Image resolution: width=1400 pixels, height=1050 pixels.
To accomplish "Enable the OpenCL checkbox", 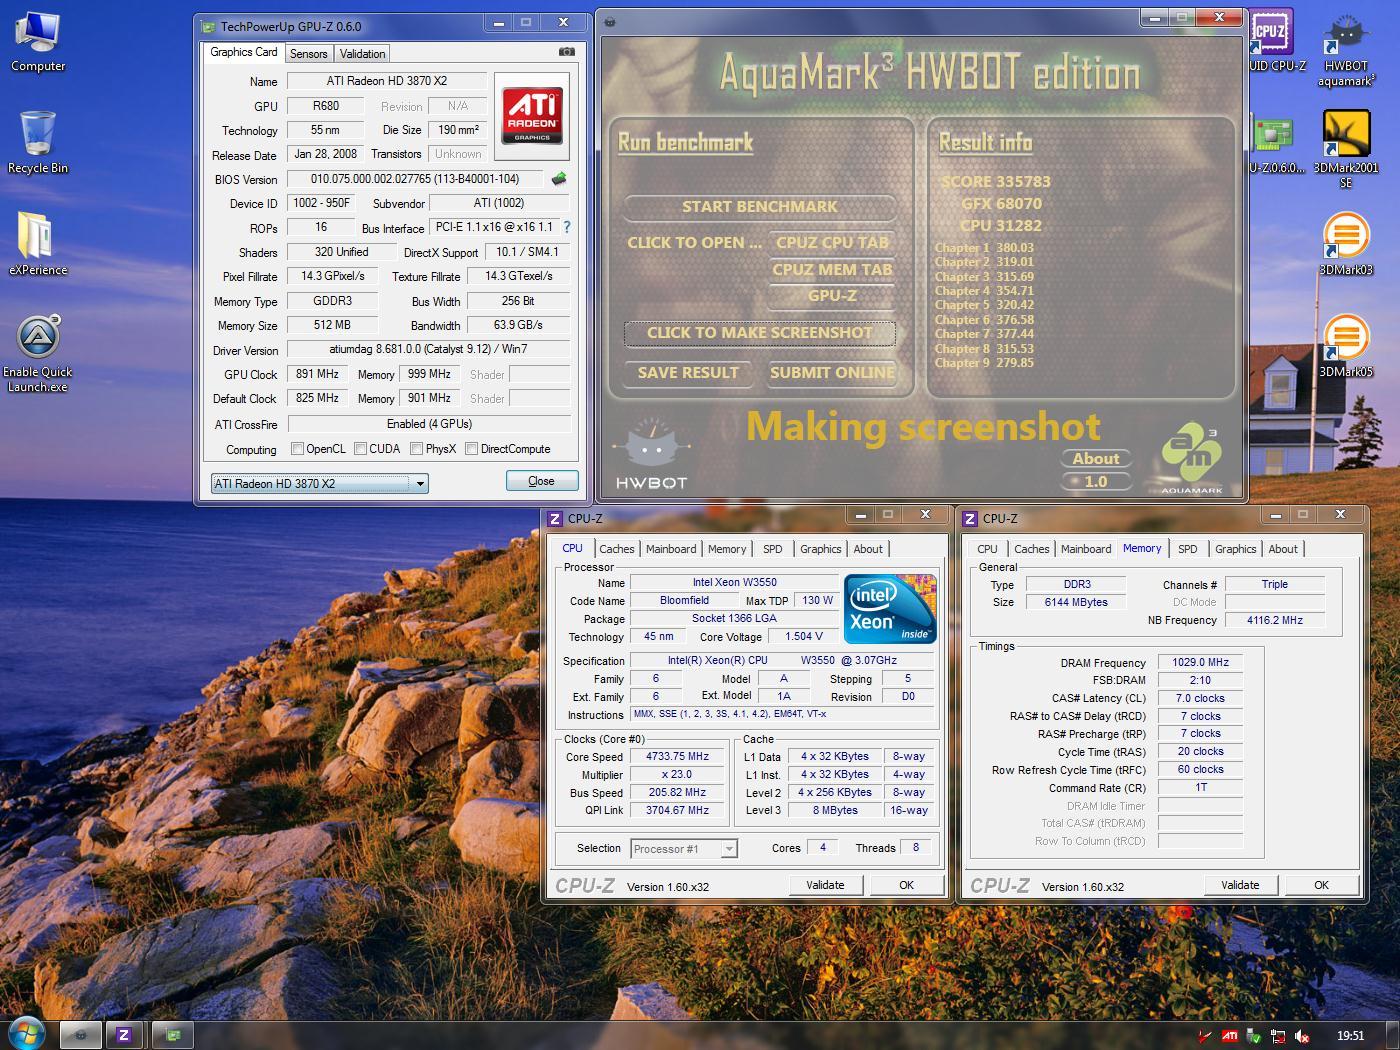I will (297, 449).
